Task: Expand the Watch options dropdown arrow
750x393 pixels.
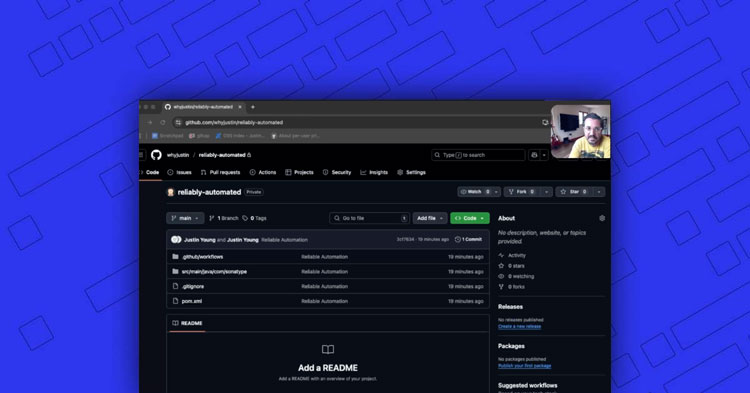Action: [x=496, y=192]
